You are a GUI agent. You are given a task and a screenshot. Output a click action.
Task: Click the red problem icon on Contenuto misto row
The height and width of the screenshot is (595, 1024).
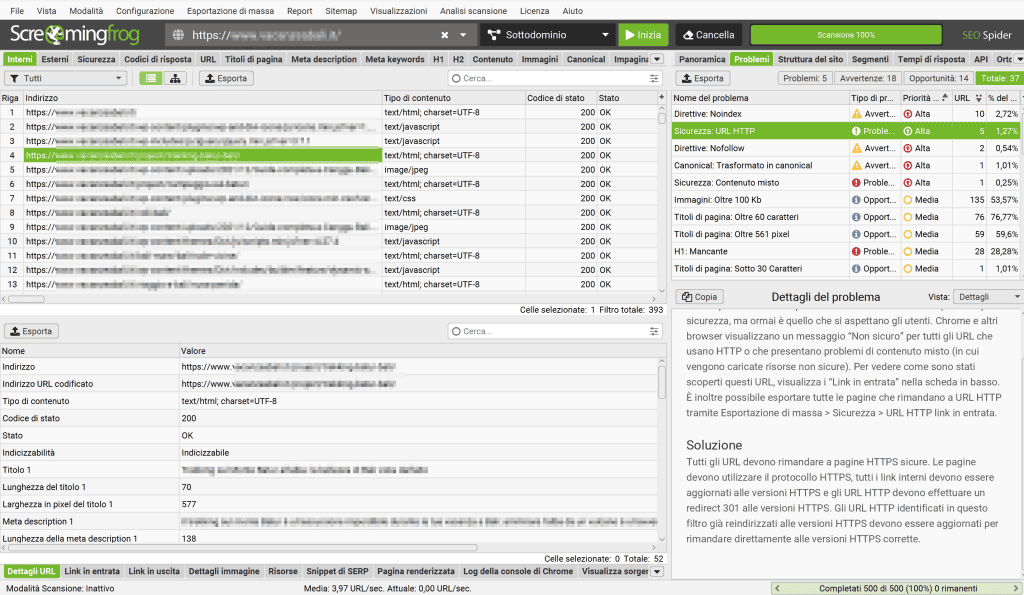click(x=856, y=183)
